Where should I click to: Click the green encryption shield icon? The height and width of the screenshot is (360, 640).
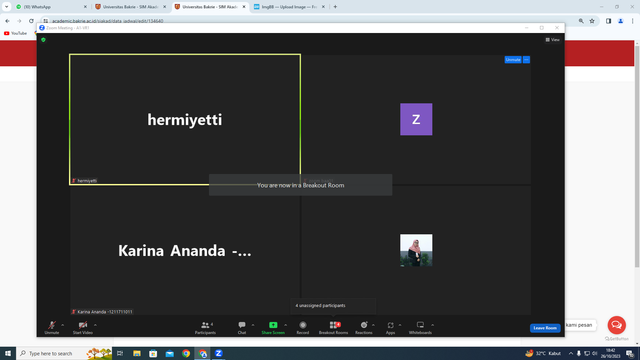pos(43,40)
